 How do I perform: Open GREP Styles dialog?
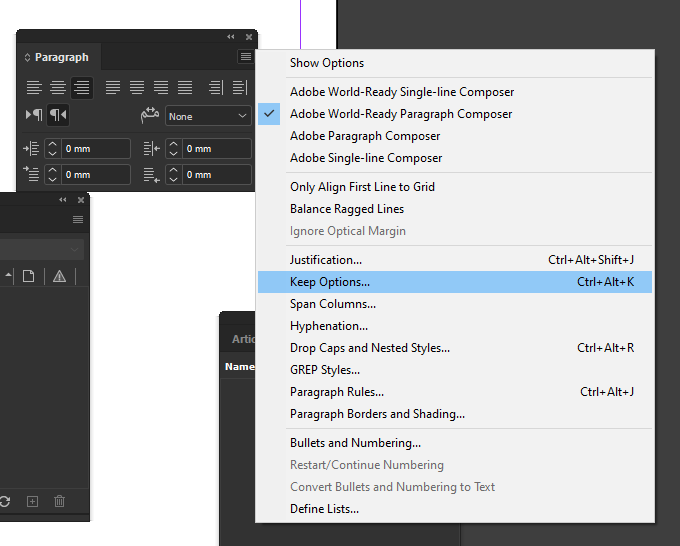[455, 370]
